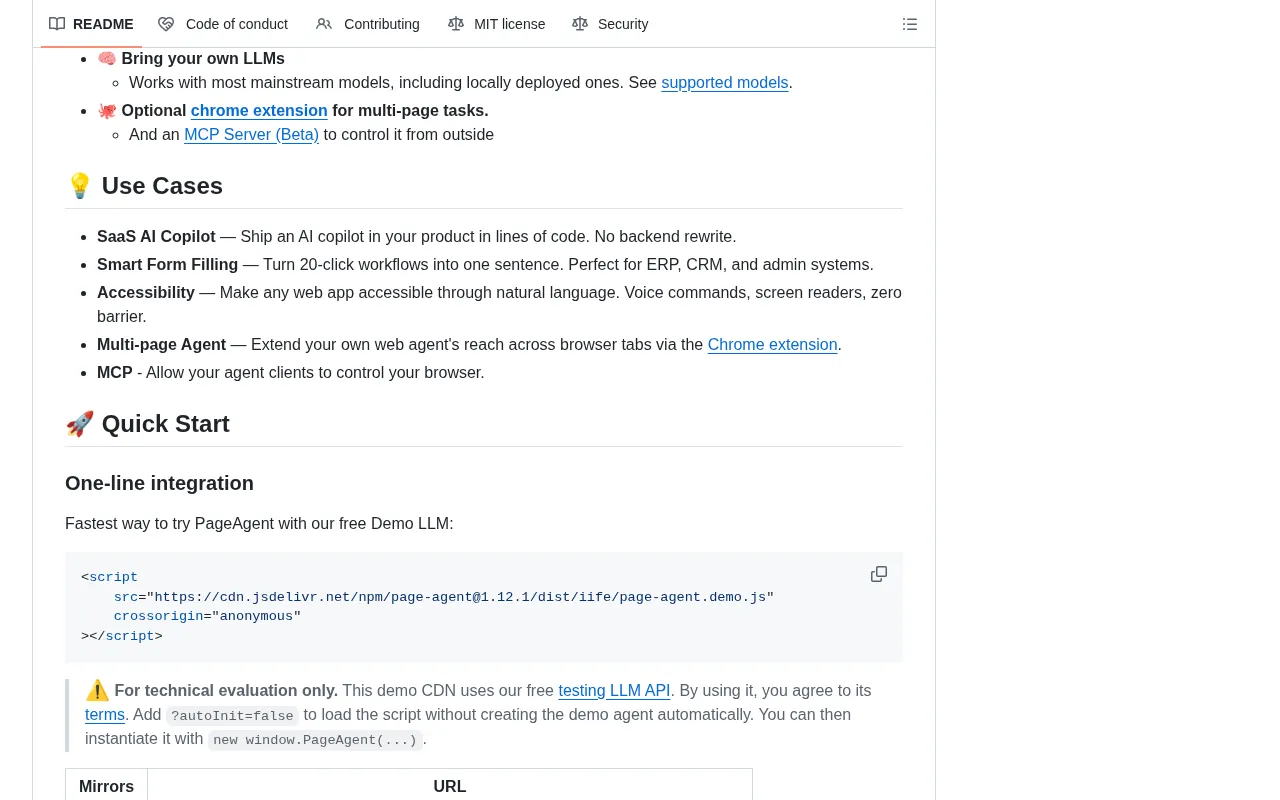1280x800 pixels.
Task: Open the Security tab
Action: [610, 24]
